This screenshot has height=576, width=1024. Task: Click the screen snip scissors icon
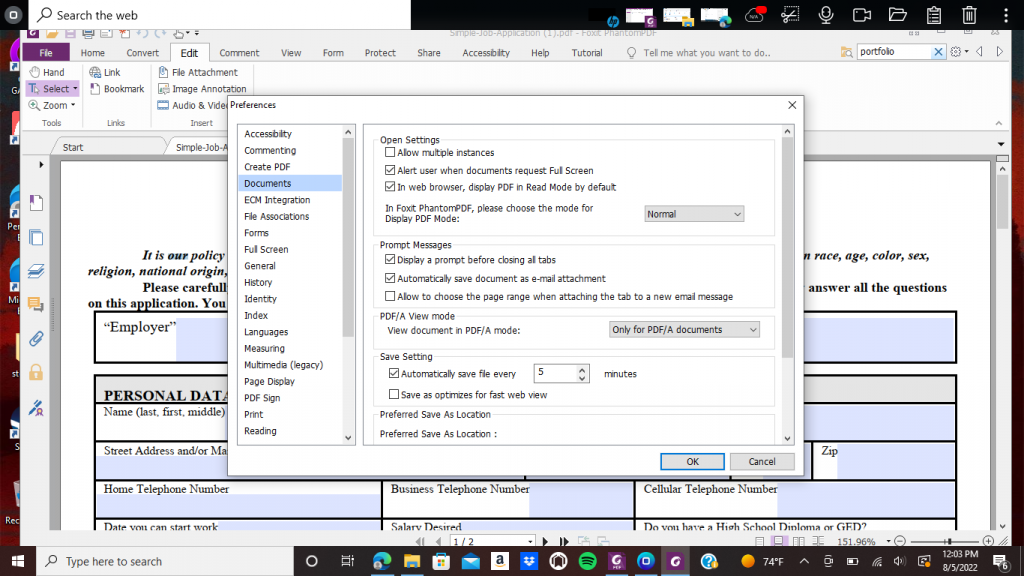click(x=790, y=14)
